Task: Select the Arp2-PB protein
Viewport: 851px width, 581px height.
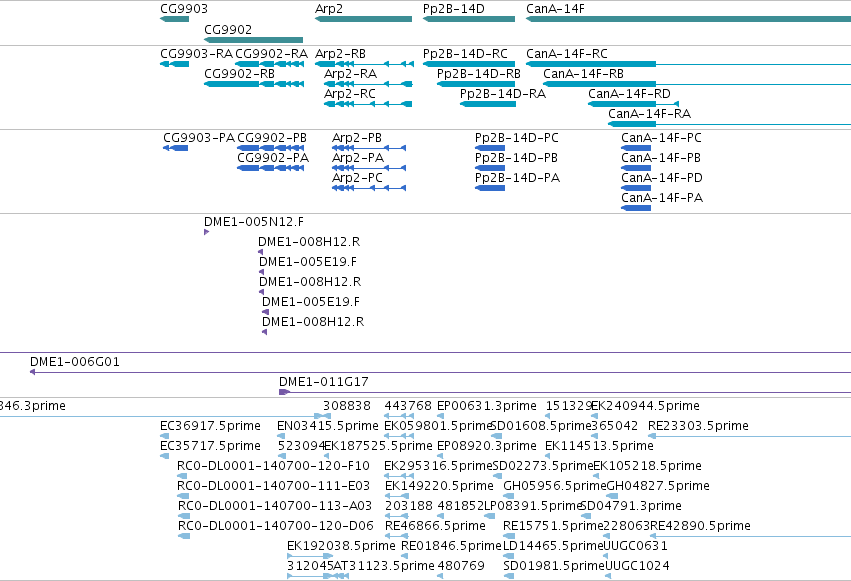Action: tap(369, 148)
